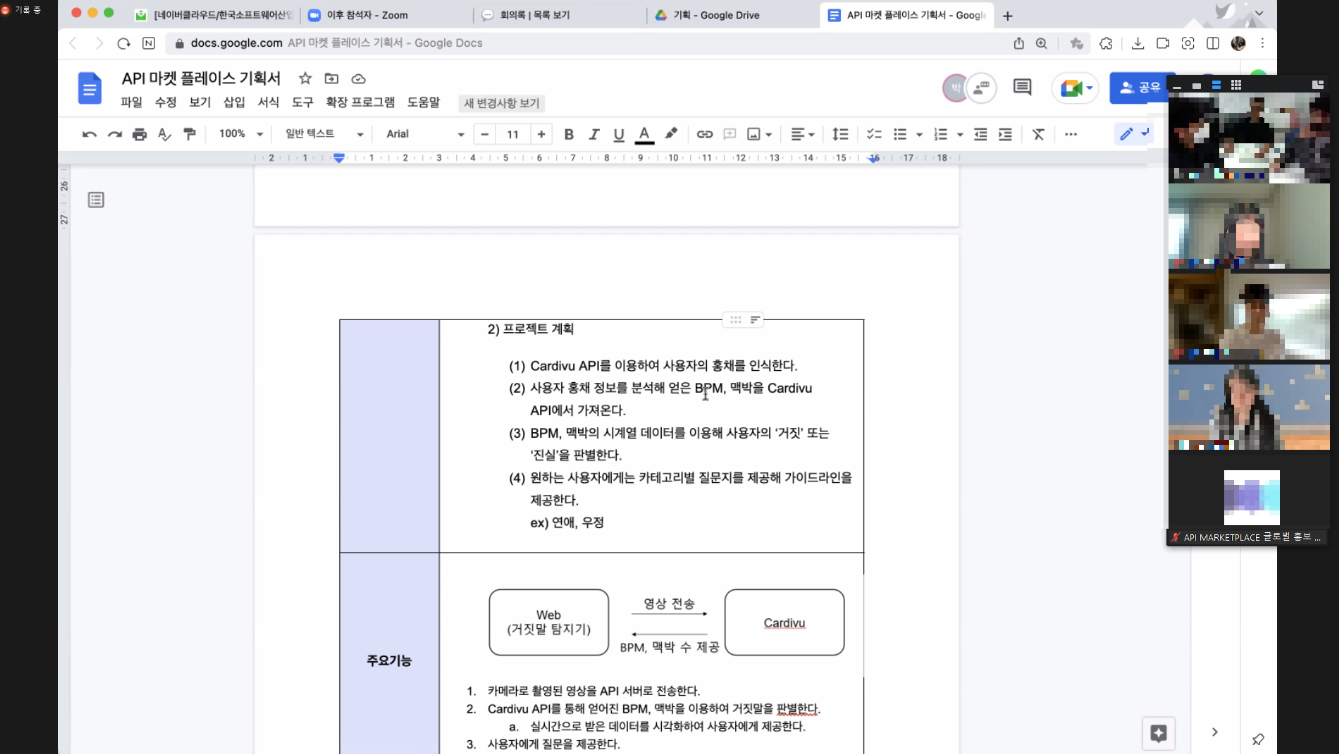
Task: Open Google Meet call dropdown
Action: click(1075, 88)
